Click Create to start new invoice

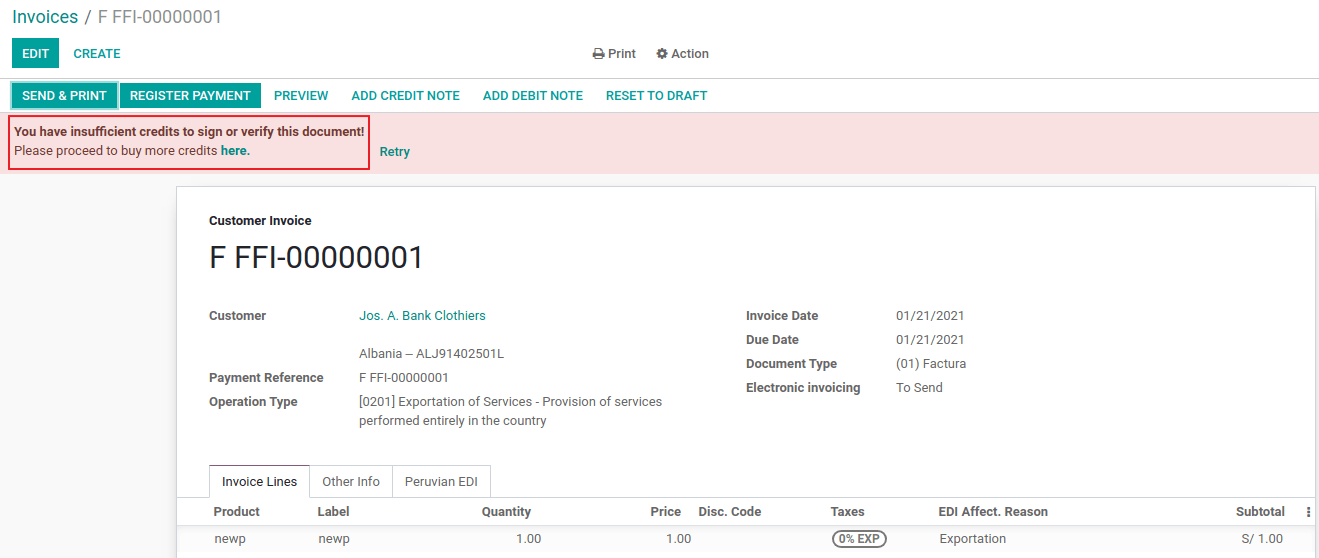click(x=97, y=54)
